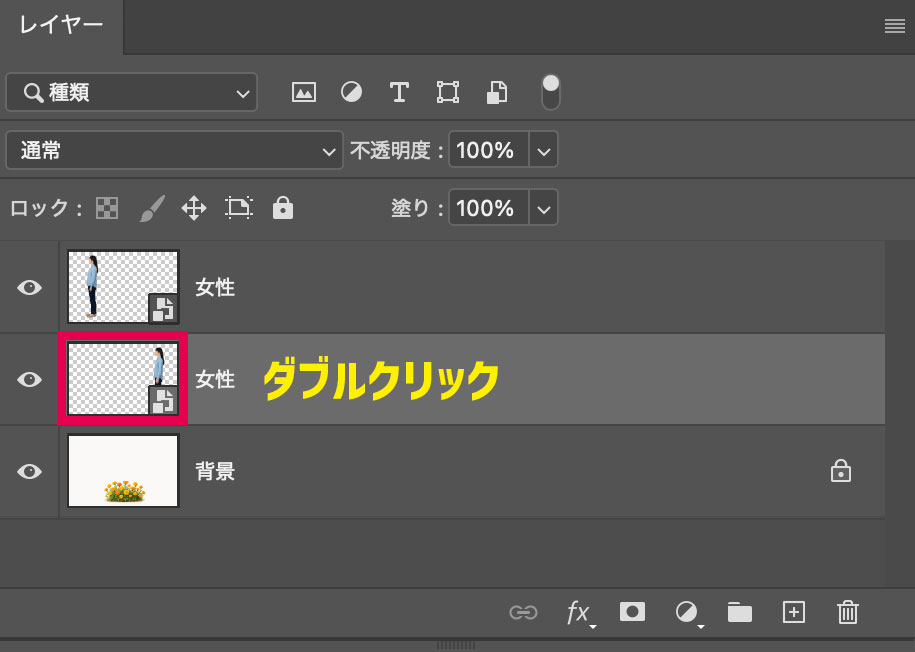Add a layer mask
The image size is (915, 652).
click(x=632, y=612)
